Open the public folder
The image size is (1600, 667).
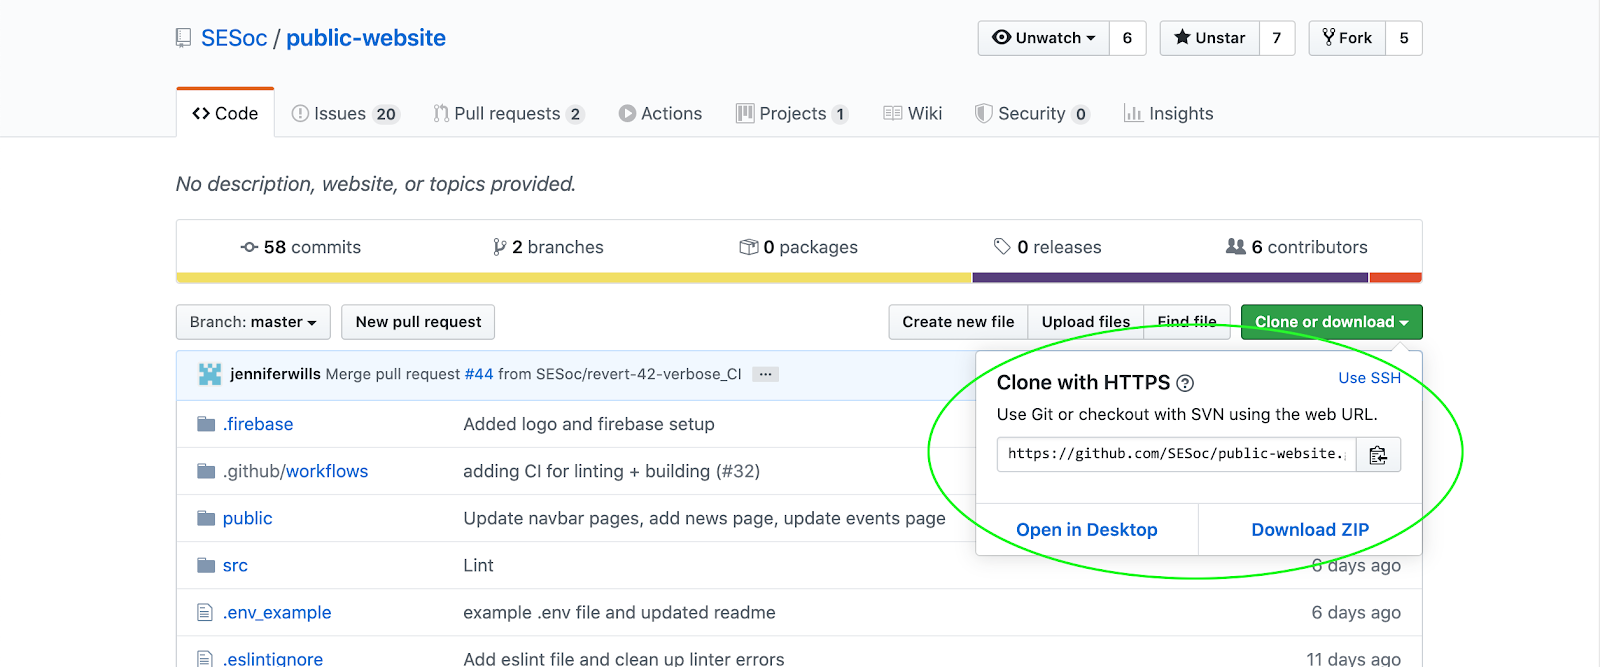(248, 518)
